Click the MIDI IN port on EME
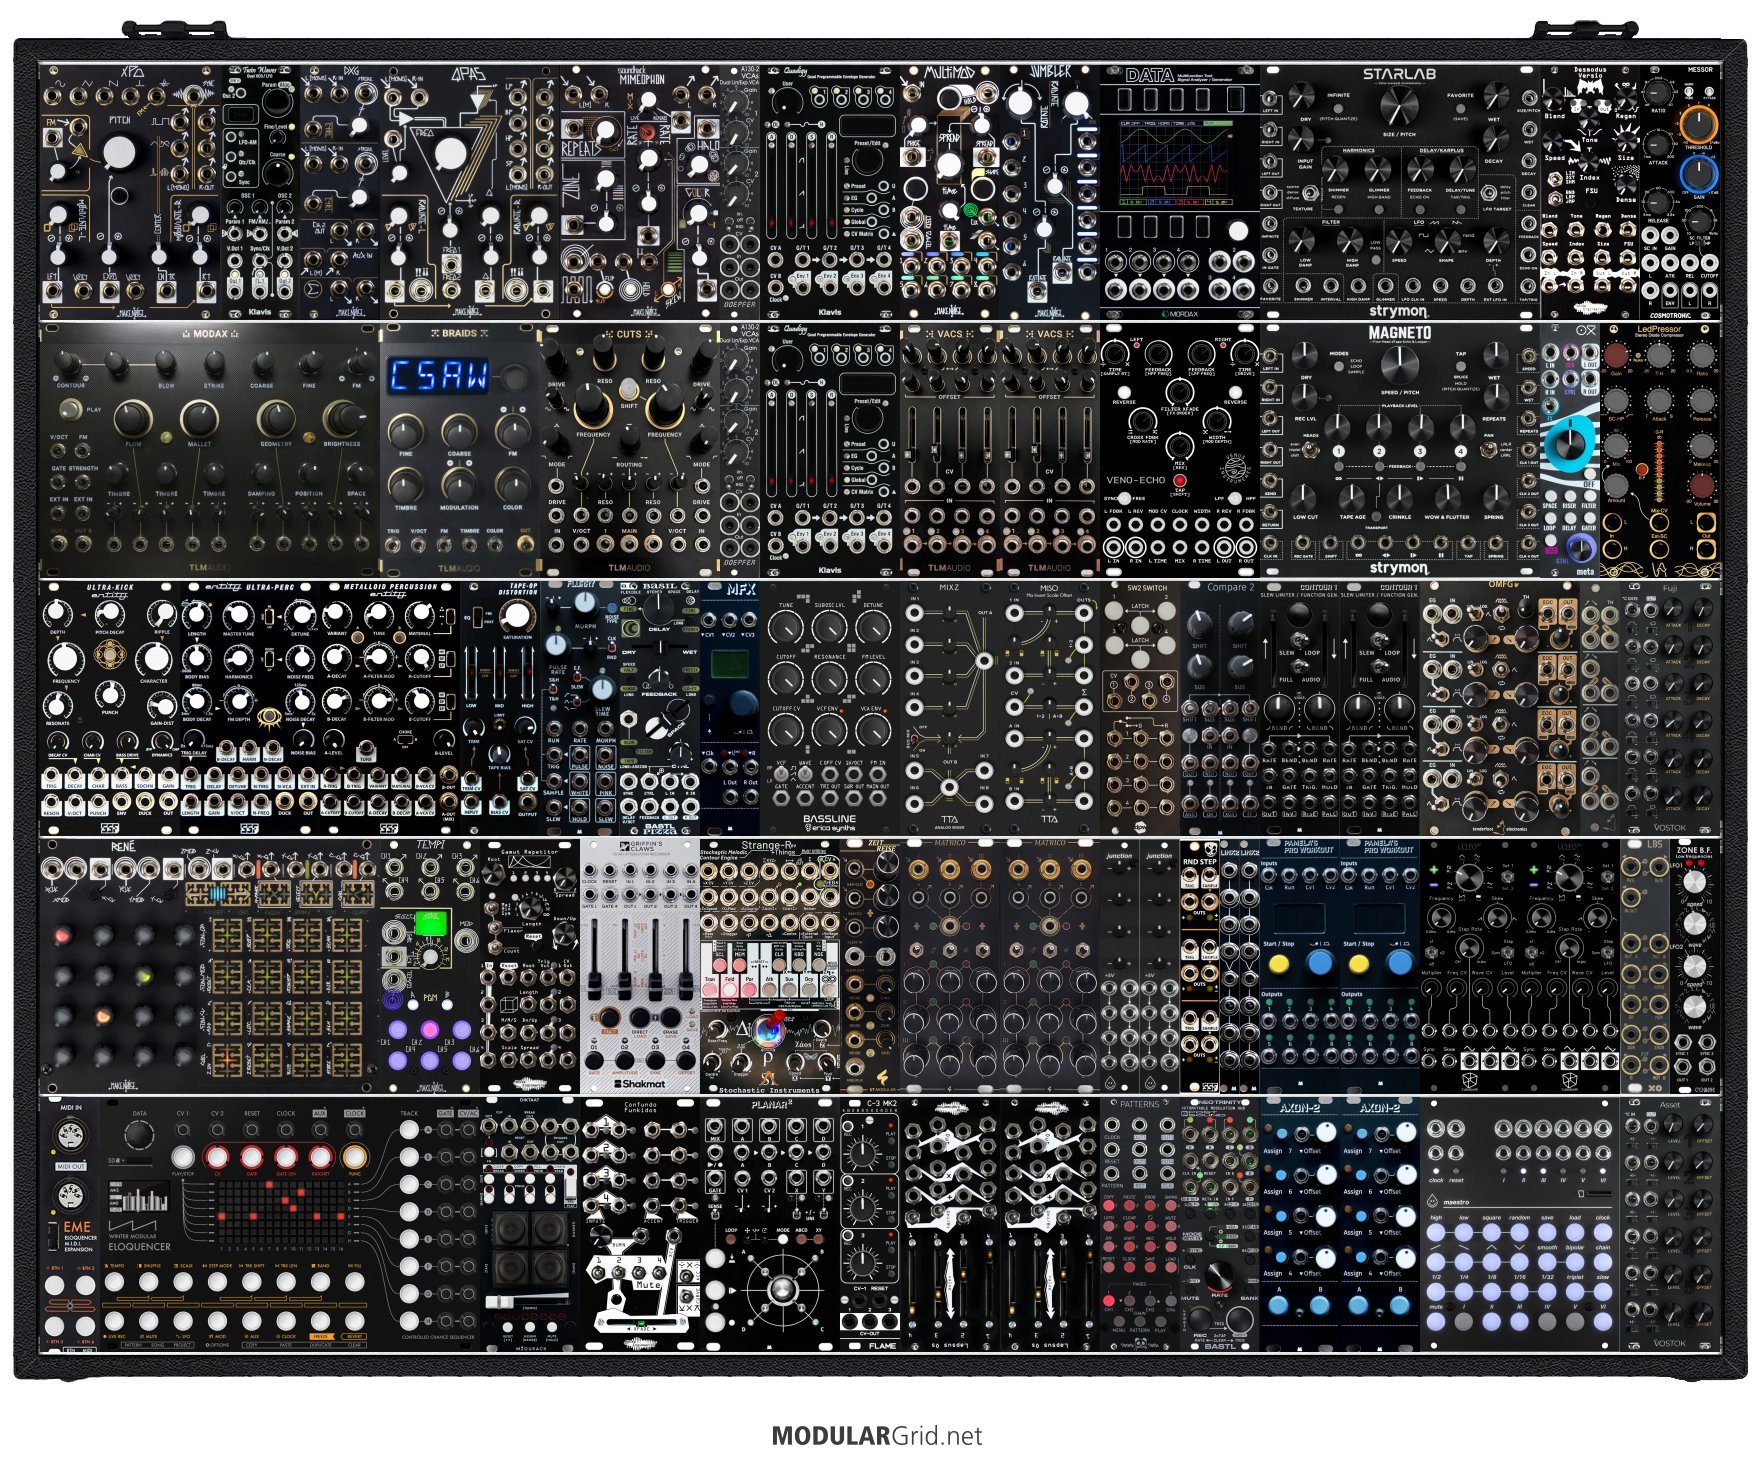This screenshot has height=1457, width=1755. 70,1136
